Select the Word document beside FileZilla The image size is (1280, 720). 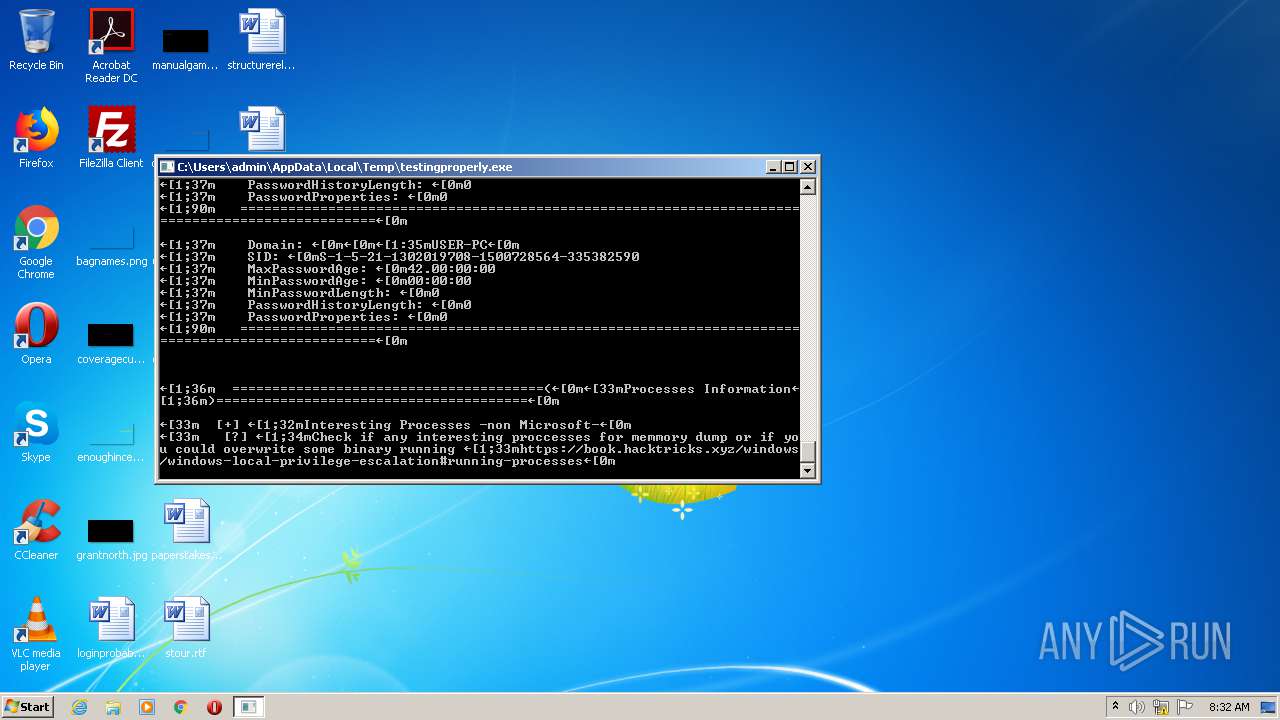point(261,130)
